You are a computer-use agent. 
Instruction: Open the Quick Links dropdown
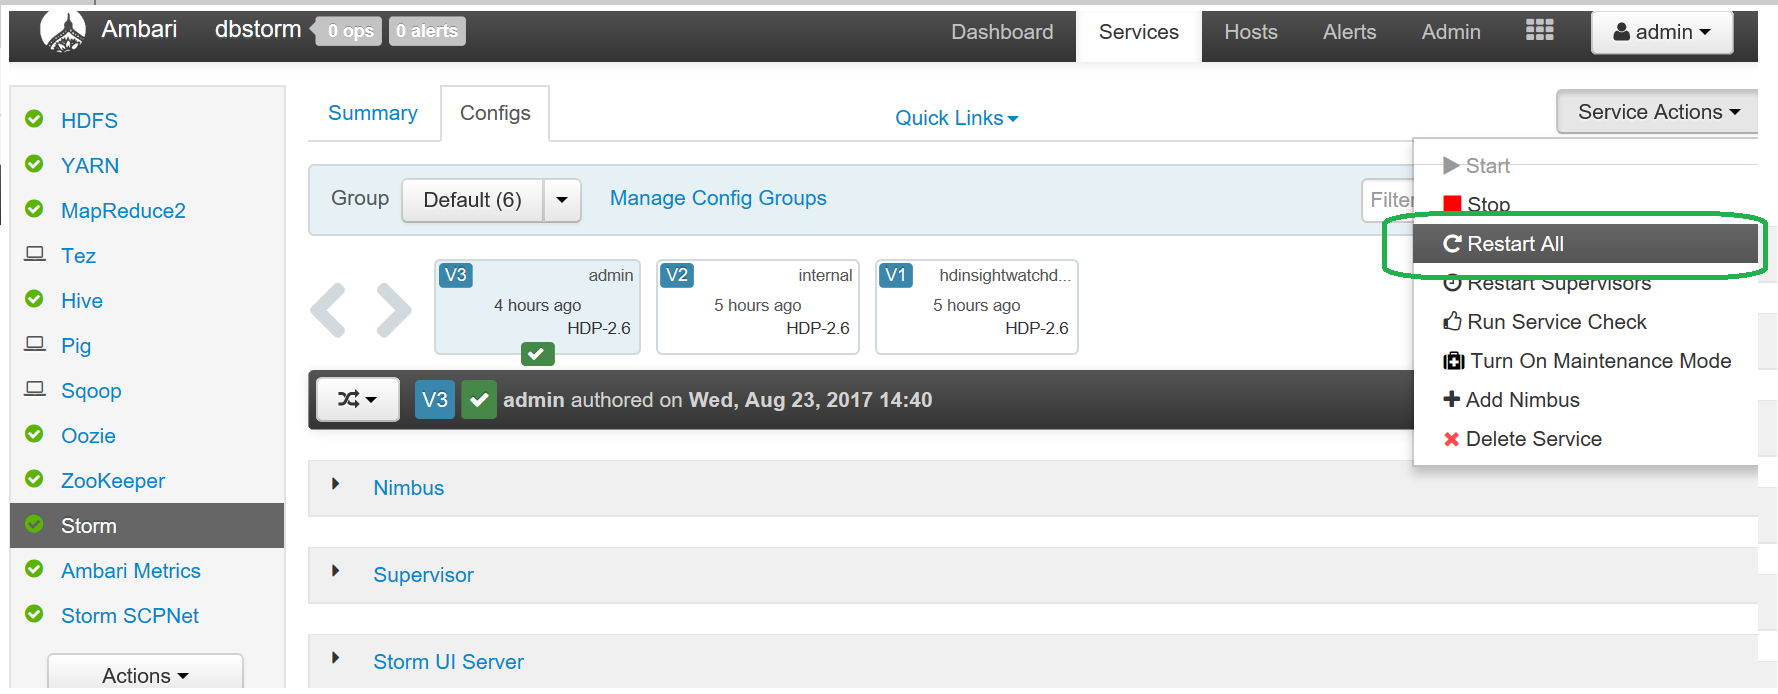tap(956, 118)
